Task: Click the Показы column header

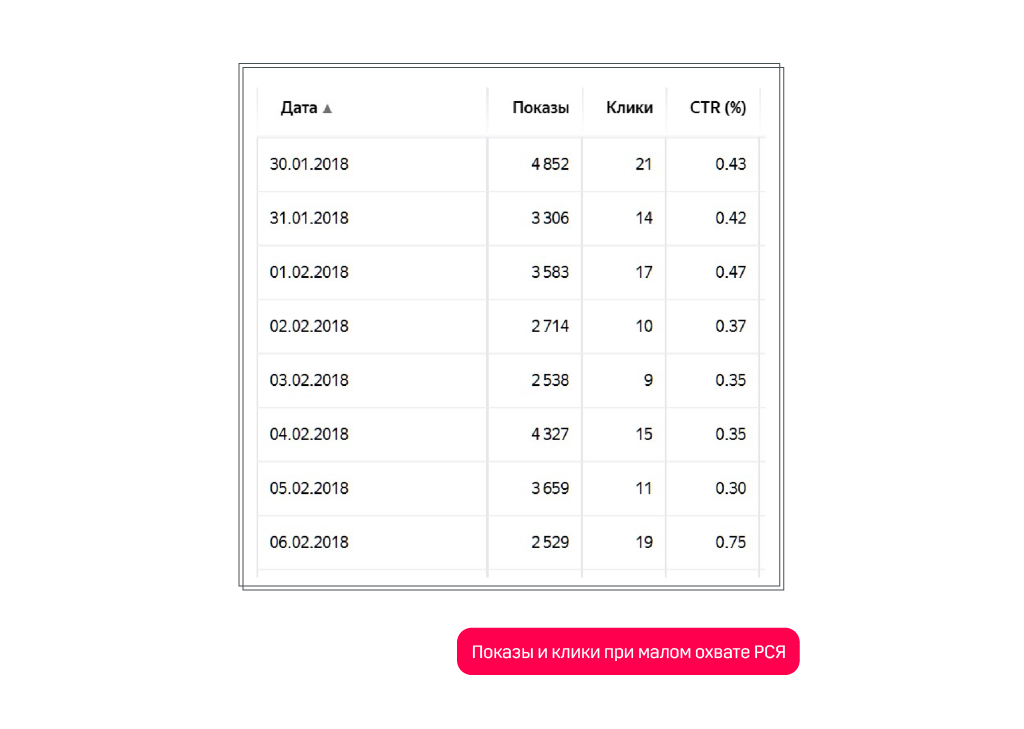Action: [540, 108]
